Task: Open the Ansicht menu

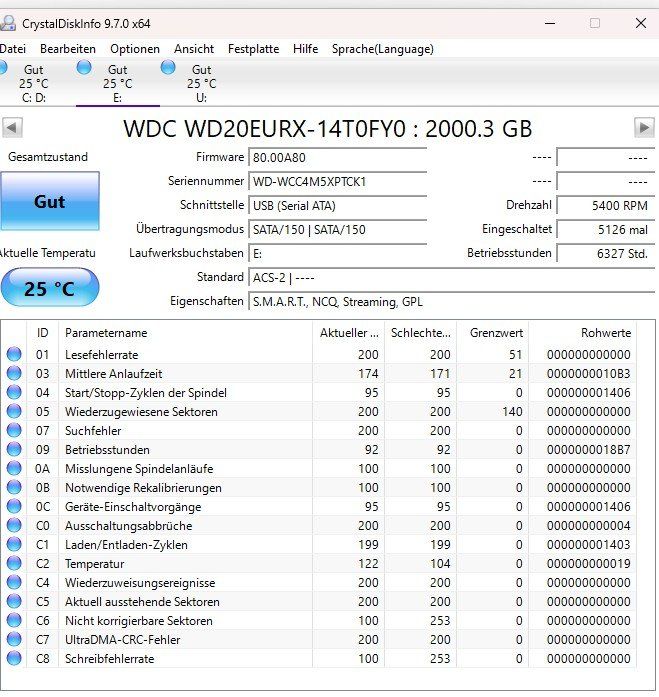Action: tap(194, 49)
